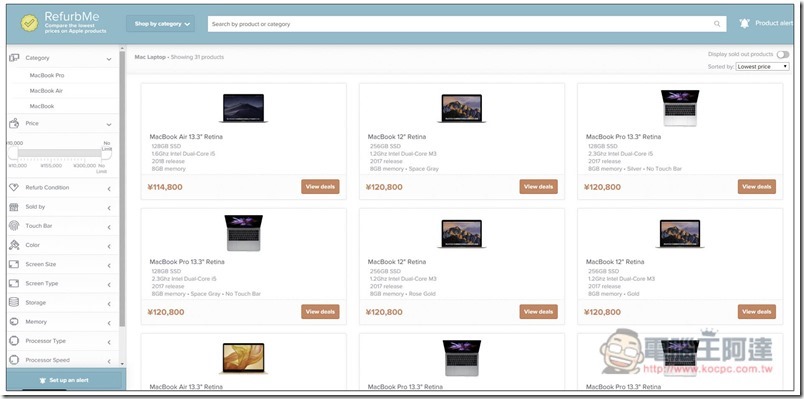Select MacBook Pro category item

pyautogui.click(x=47, y=75)
